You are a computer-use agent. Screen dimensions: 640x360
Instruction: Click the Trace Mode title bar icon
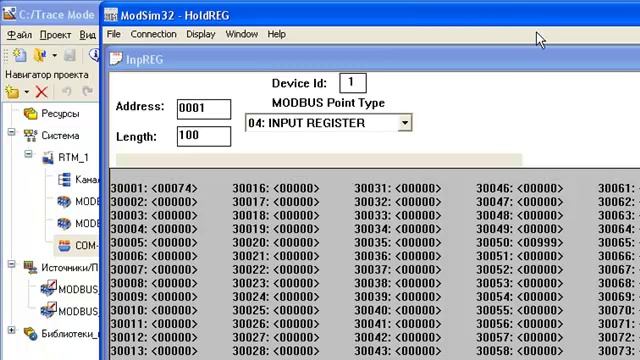pyautogui.click(x=9, y=14)
